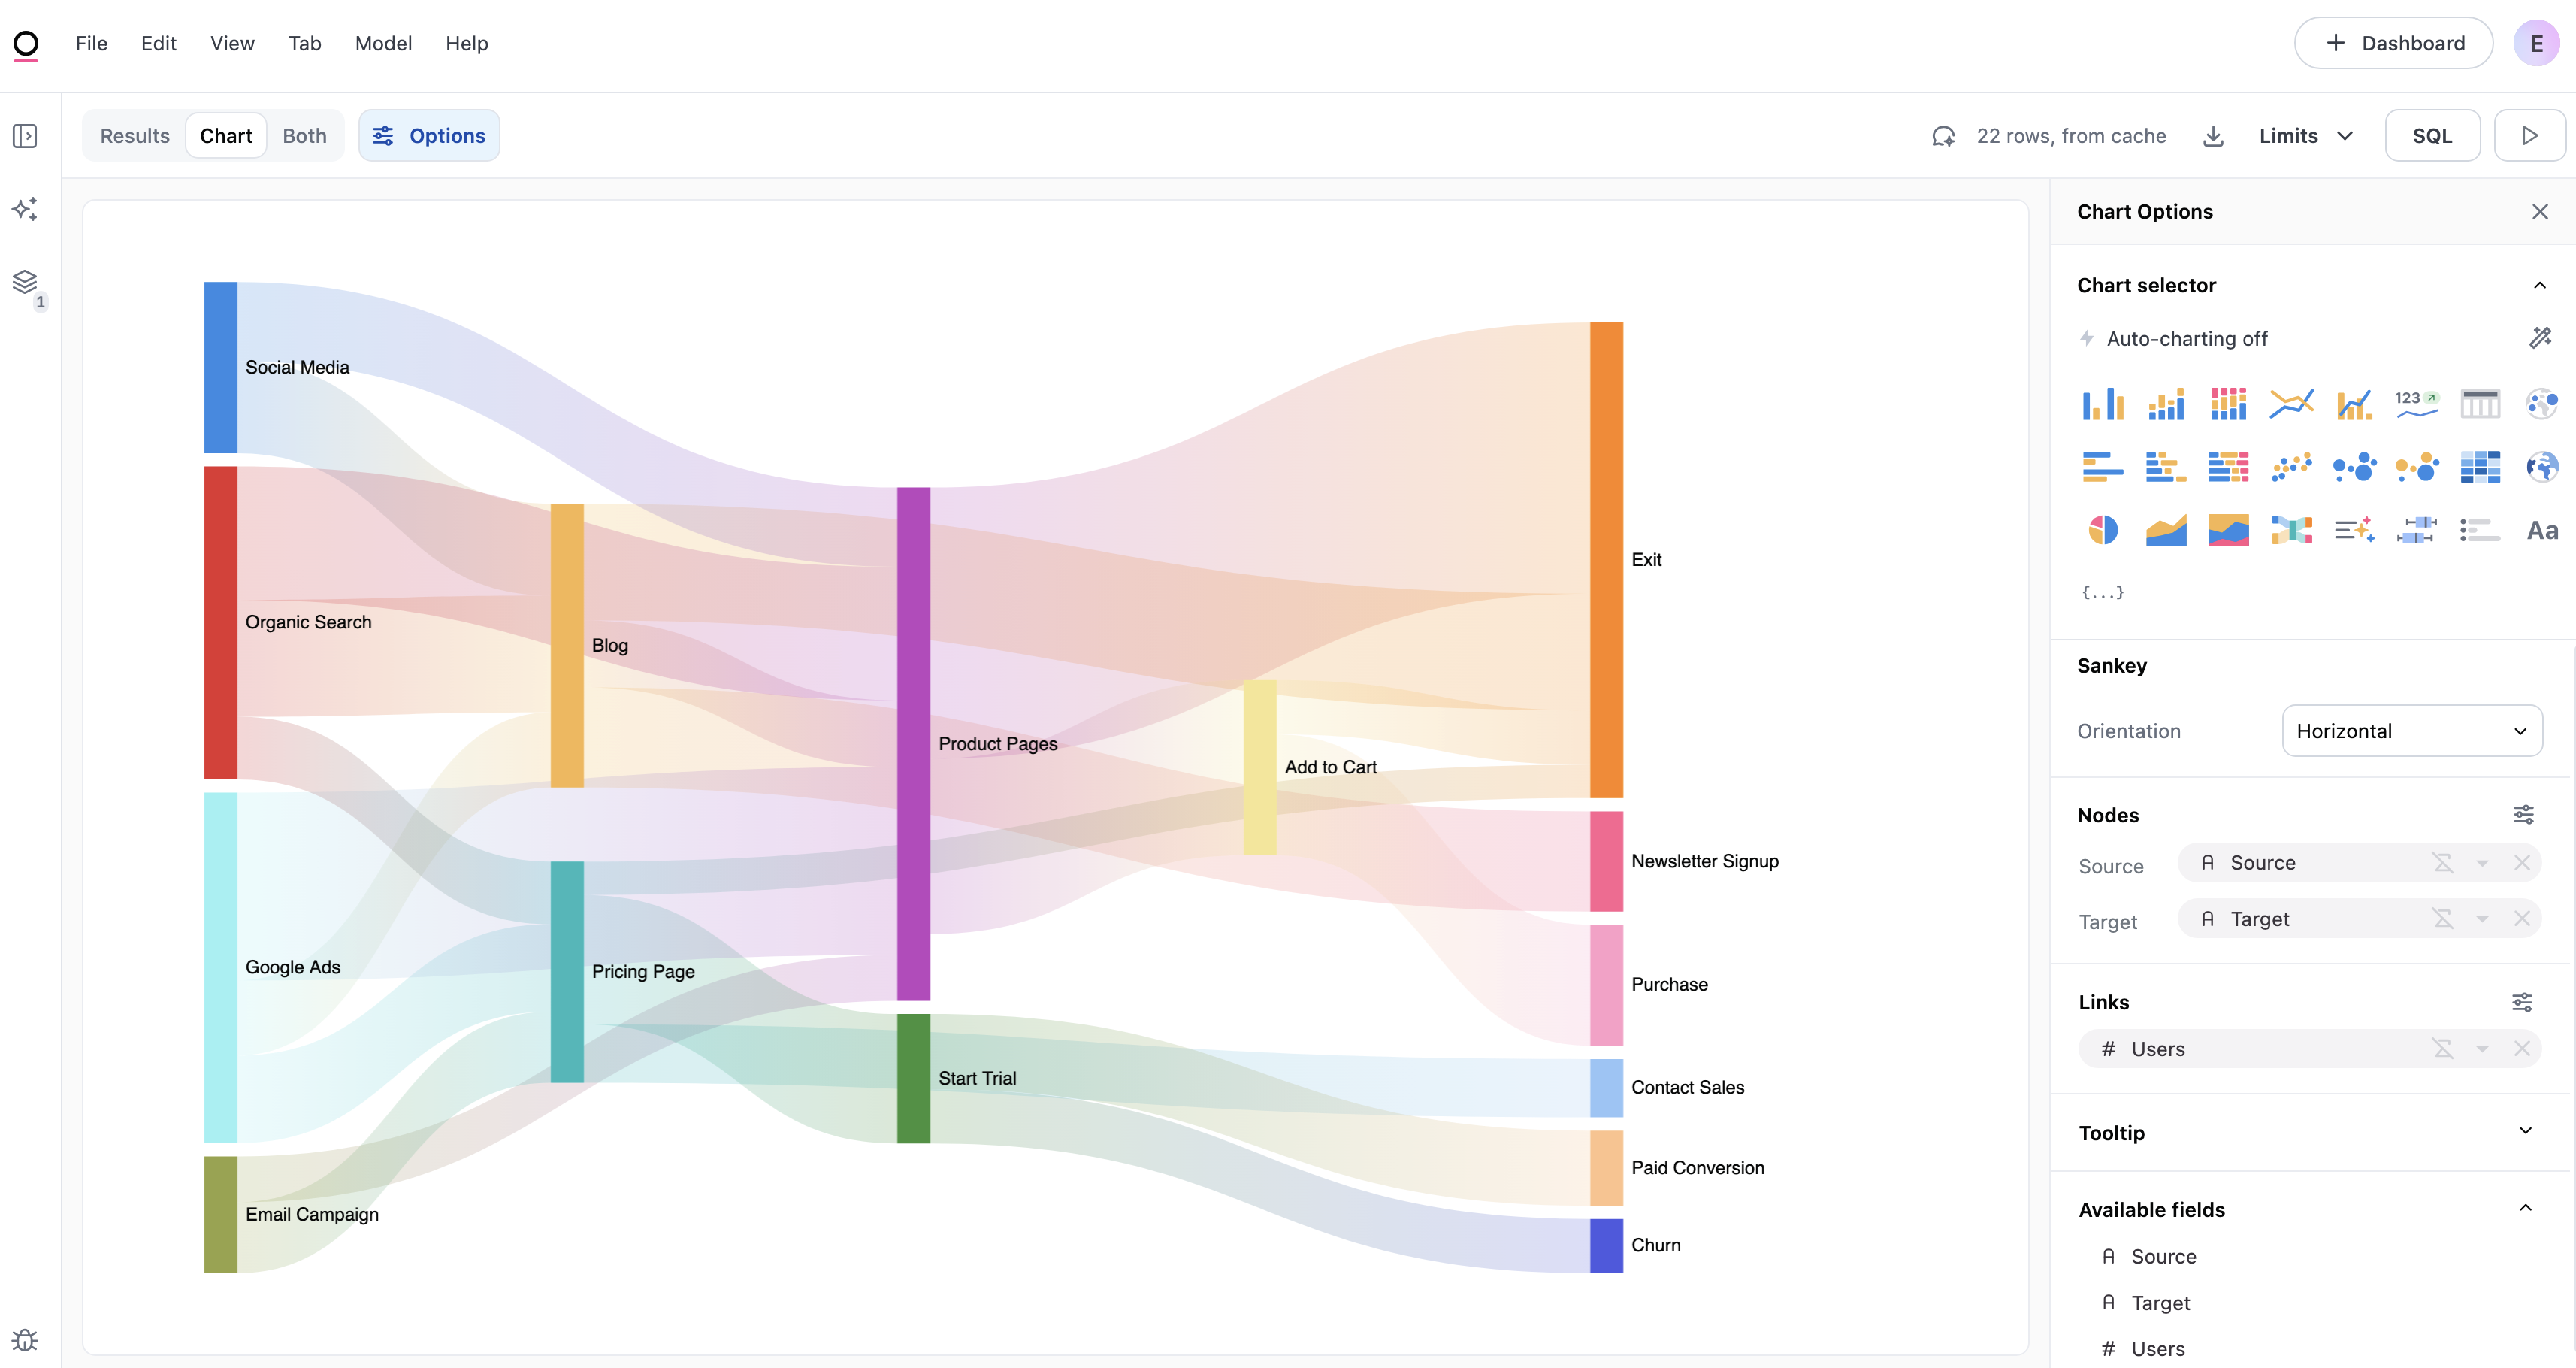Viewport: 2576px width, 1368px height.
Task: Click the orange Exit node bar
Action: tap(1606, 560)
